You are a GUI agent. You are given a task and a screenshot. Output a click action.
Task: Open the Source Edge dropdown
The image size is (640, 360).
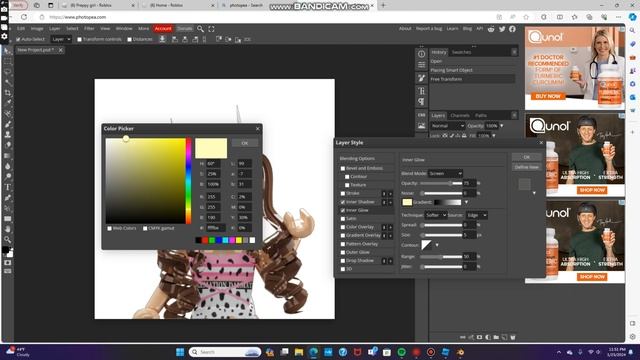(476, 215)
